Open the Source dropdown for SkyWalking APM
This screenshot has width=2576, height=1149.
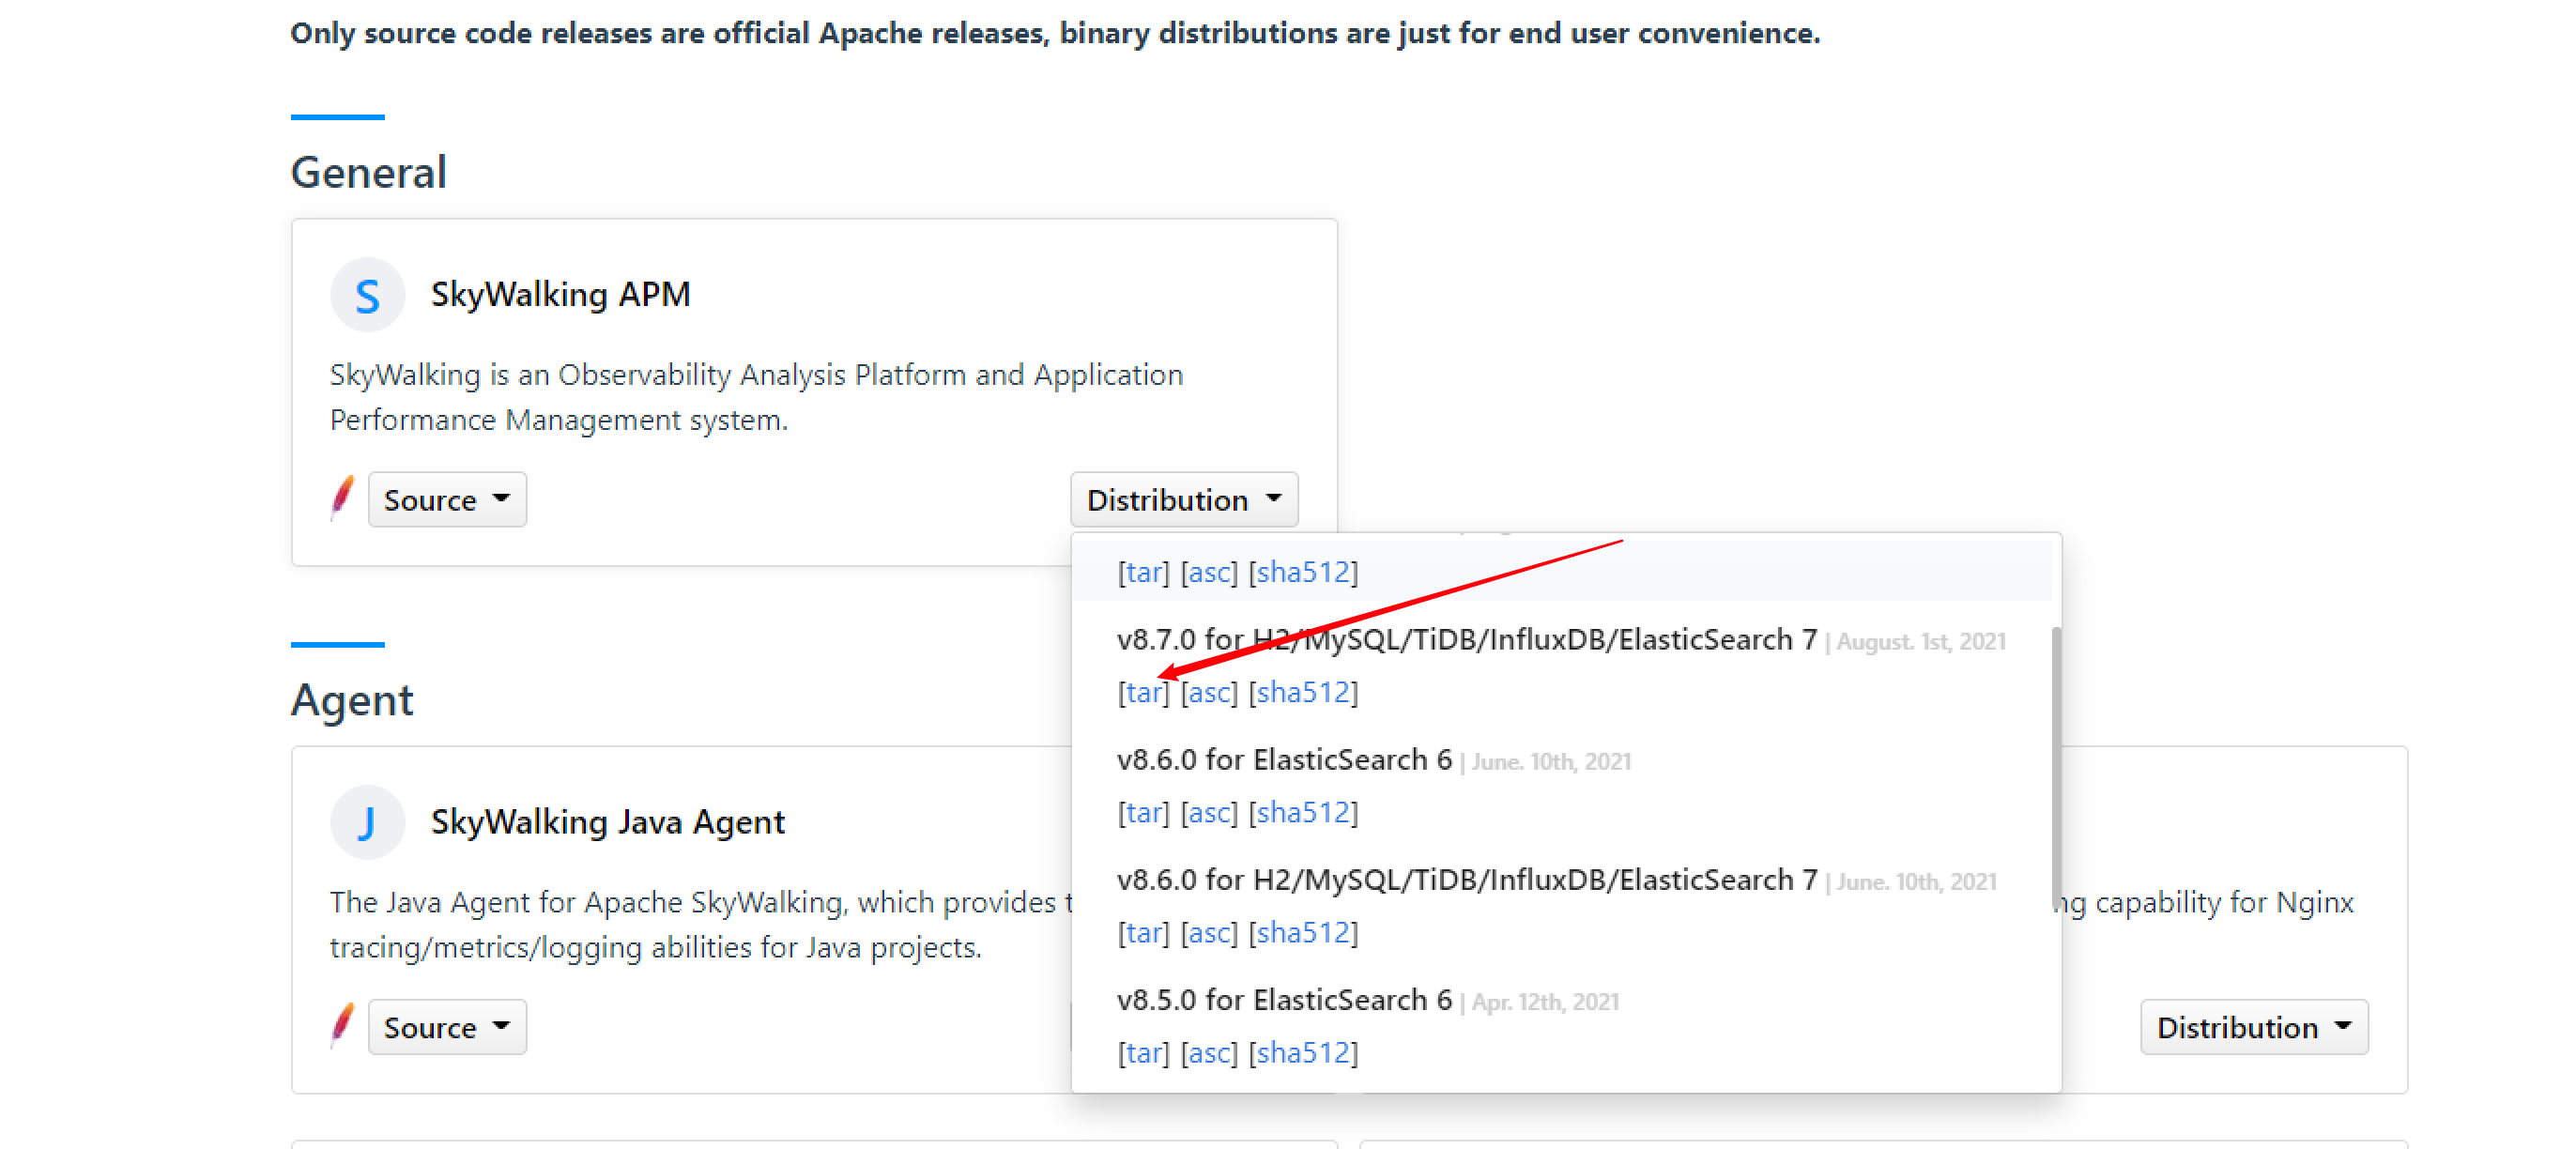pyautogui.click(x=446, y=500)
